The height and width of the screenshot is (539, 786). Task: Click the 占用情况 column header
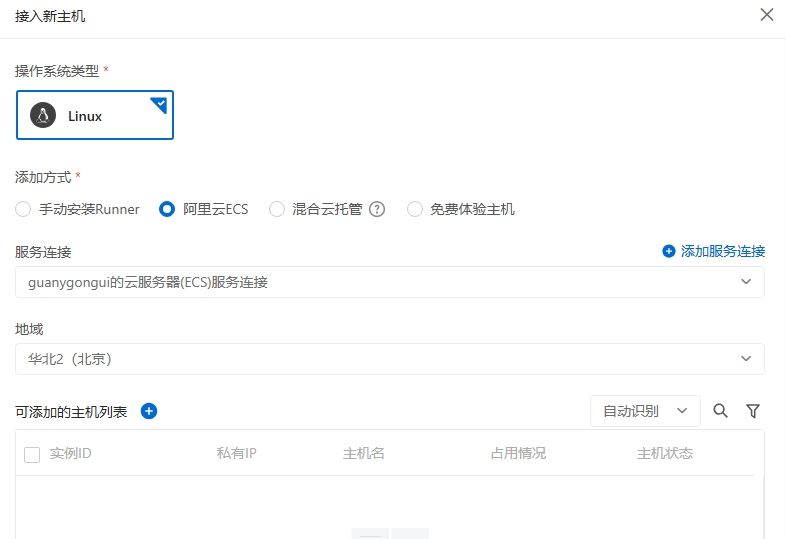518,453
